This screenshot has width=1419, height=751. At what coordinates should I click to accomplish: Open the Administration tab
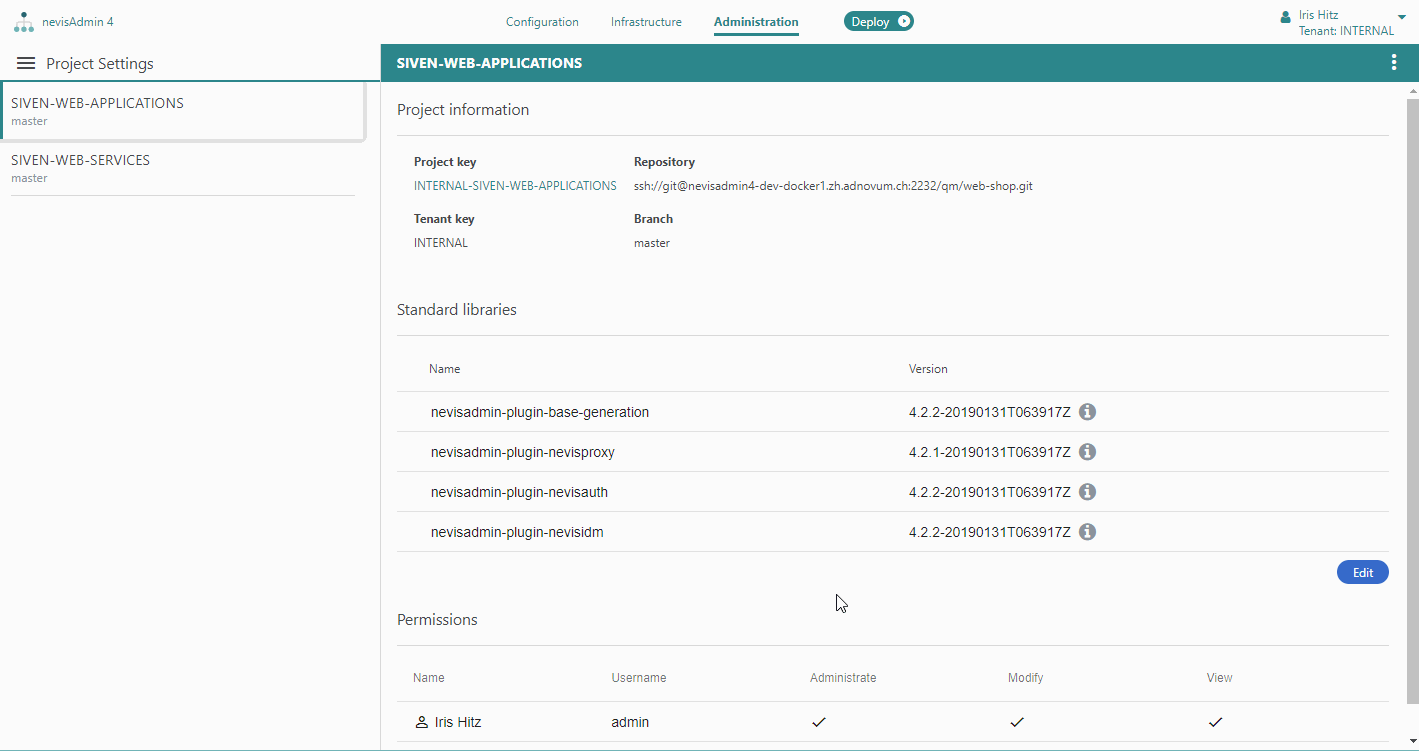tap(756, 22)
